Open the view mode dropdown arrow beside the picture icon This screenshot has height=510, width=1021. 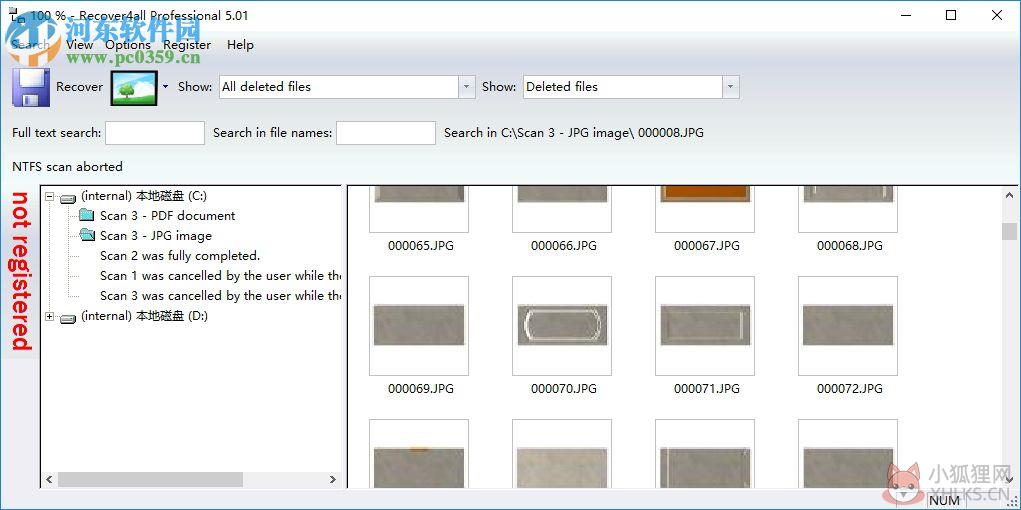pos(165,87)
